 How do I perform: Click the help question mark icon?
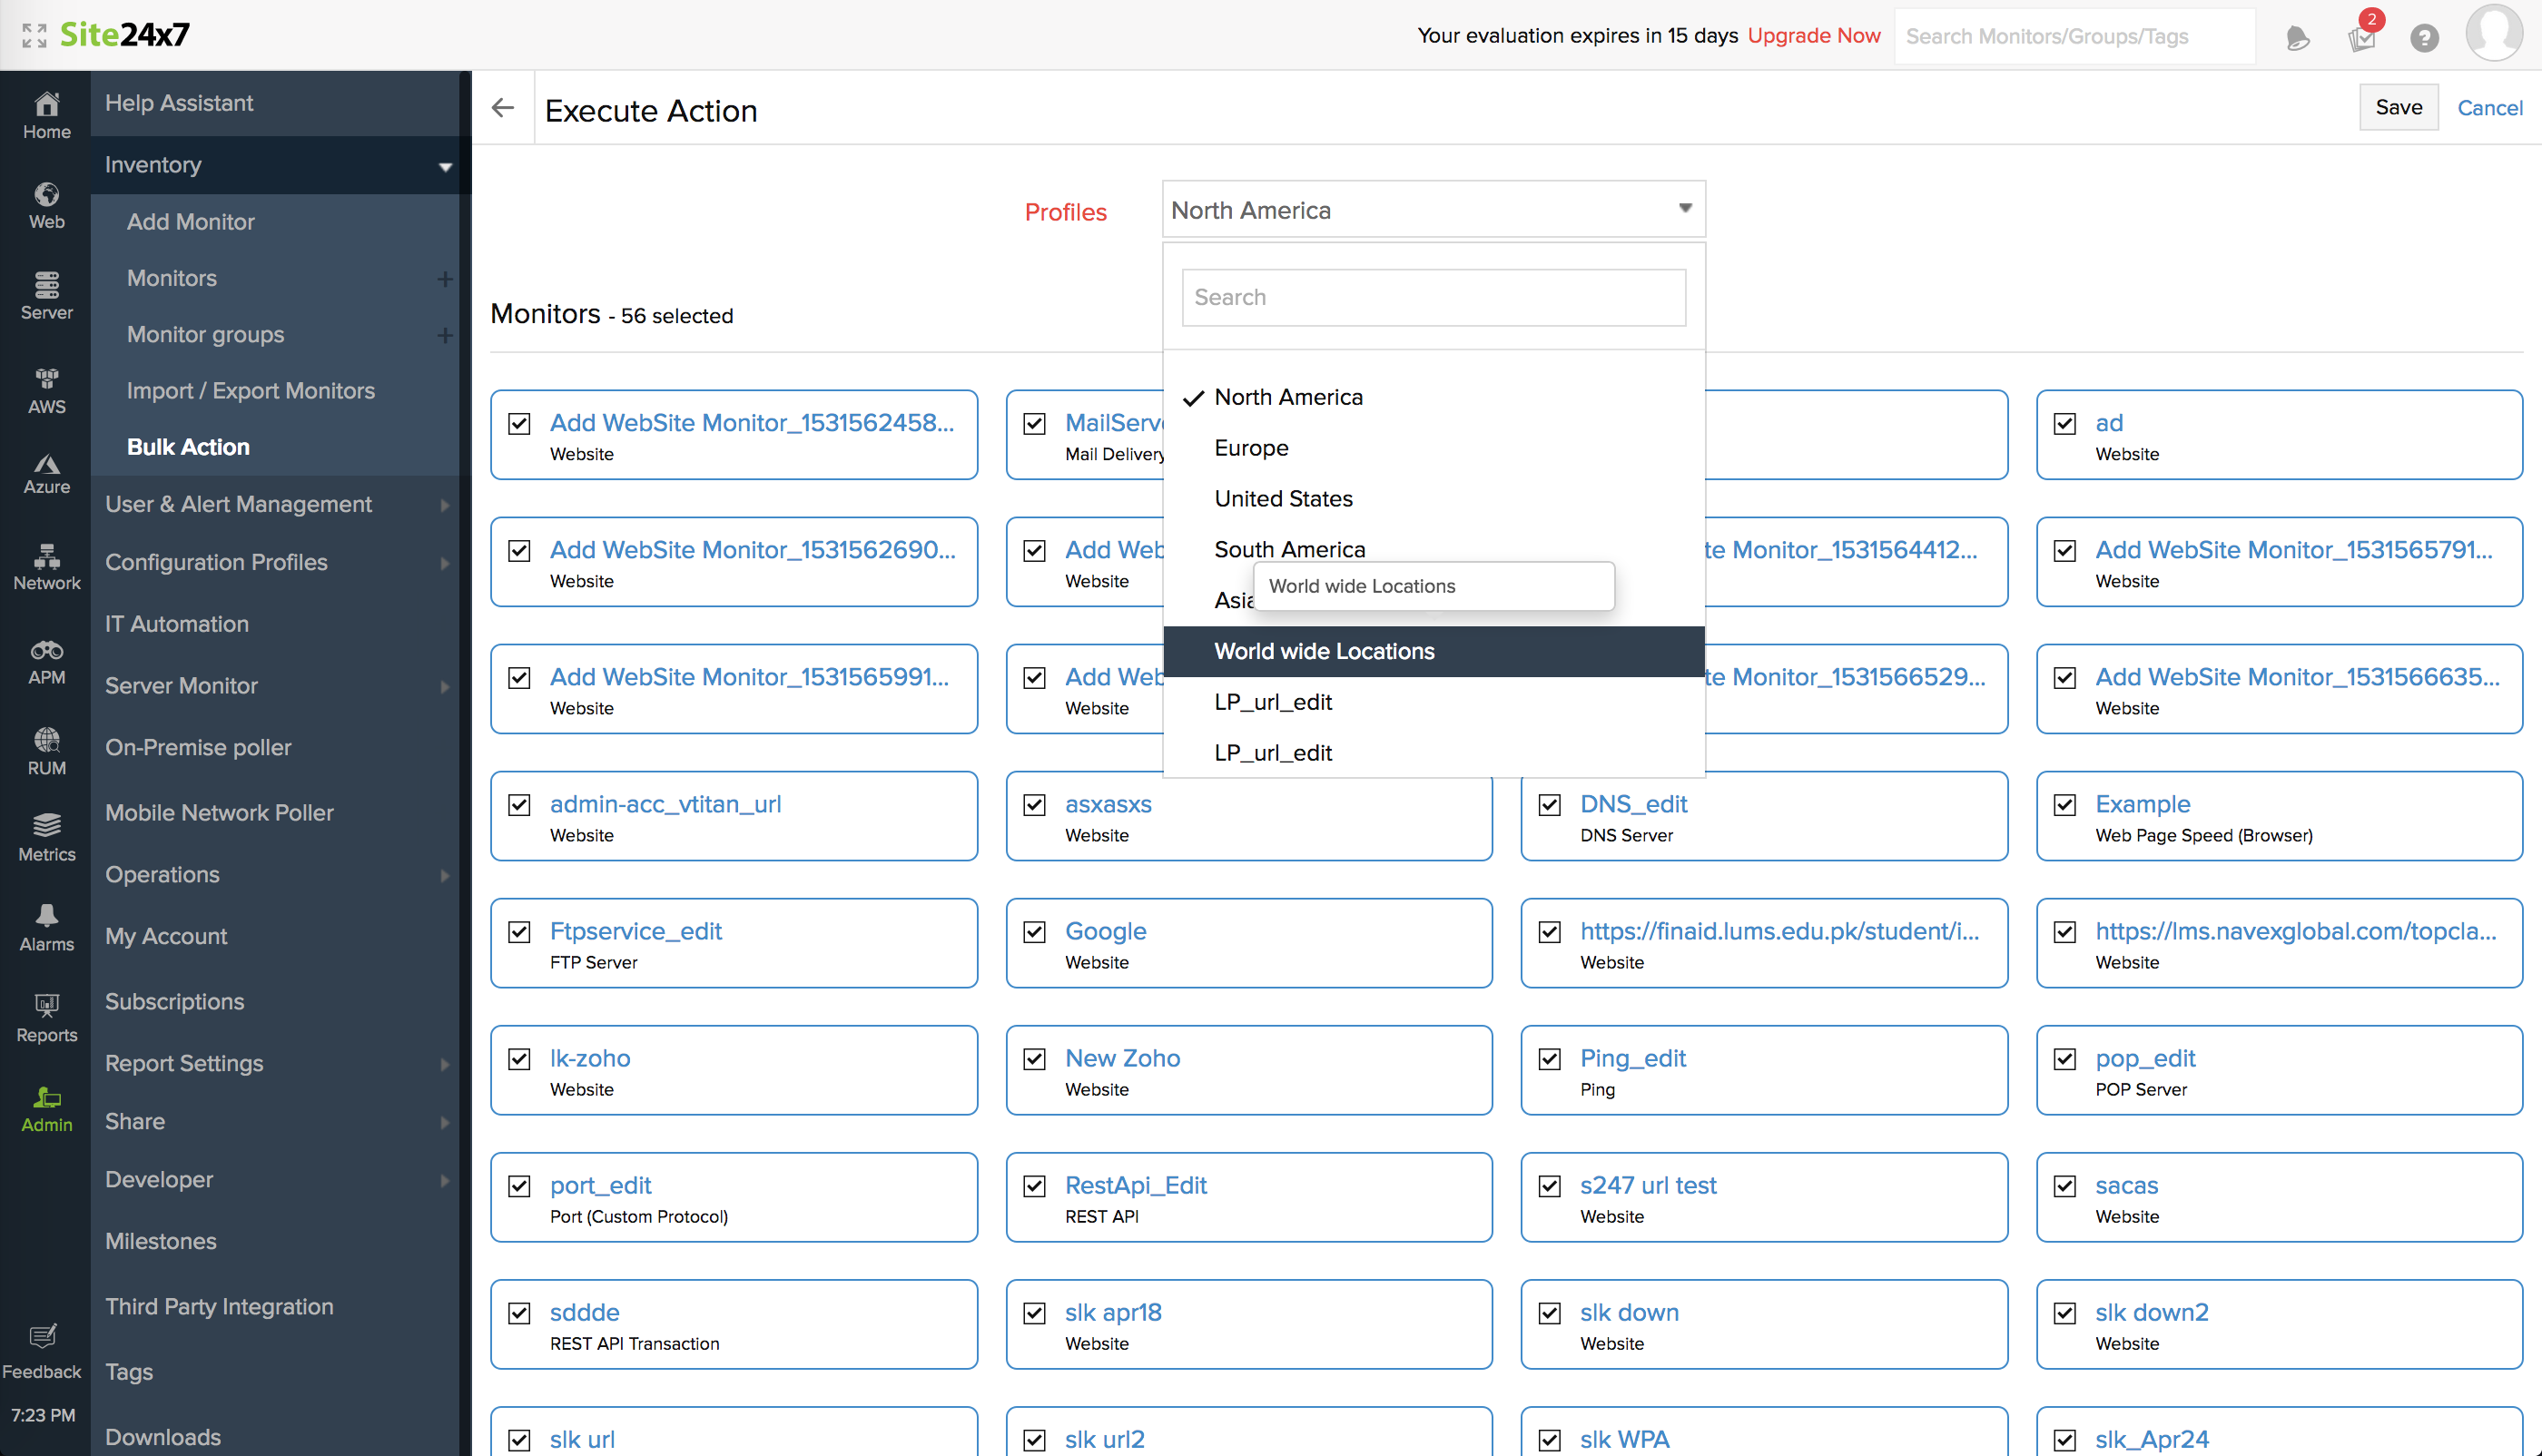tap(2424, 38)
